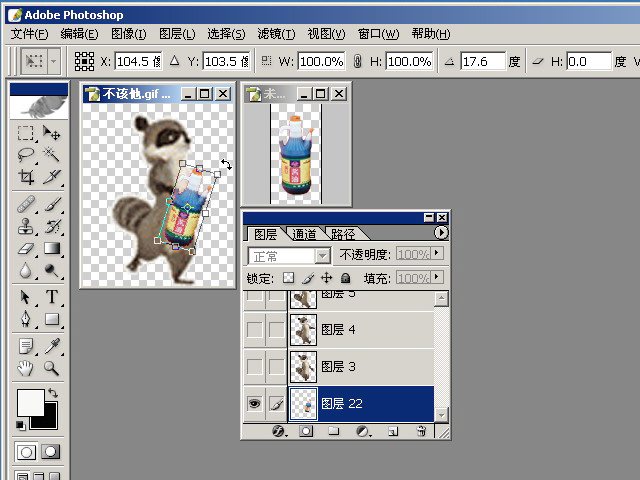Open the Image menu
The width and height of the screenshot is (640, 480).
coord(129,33)
